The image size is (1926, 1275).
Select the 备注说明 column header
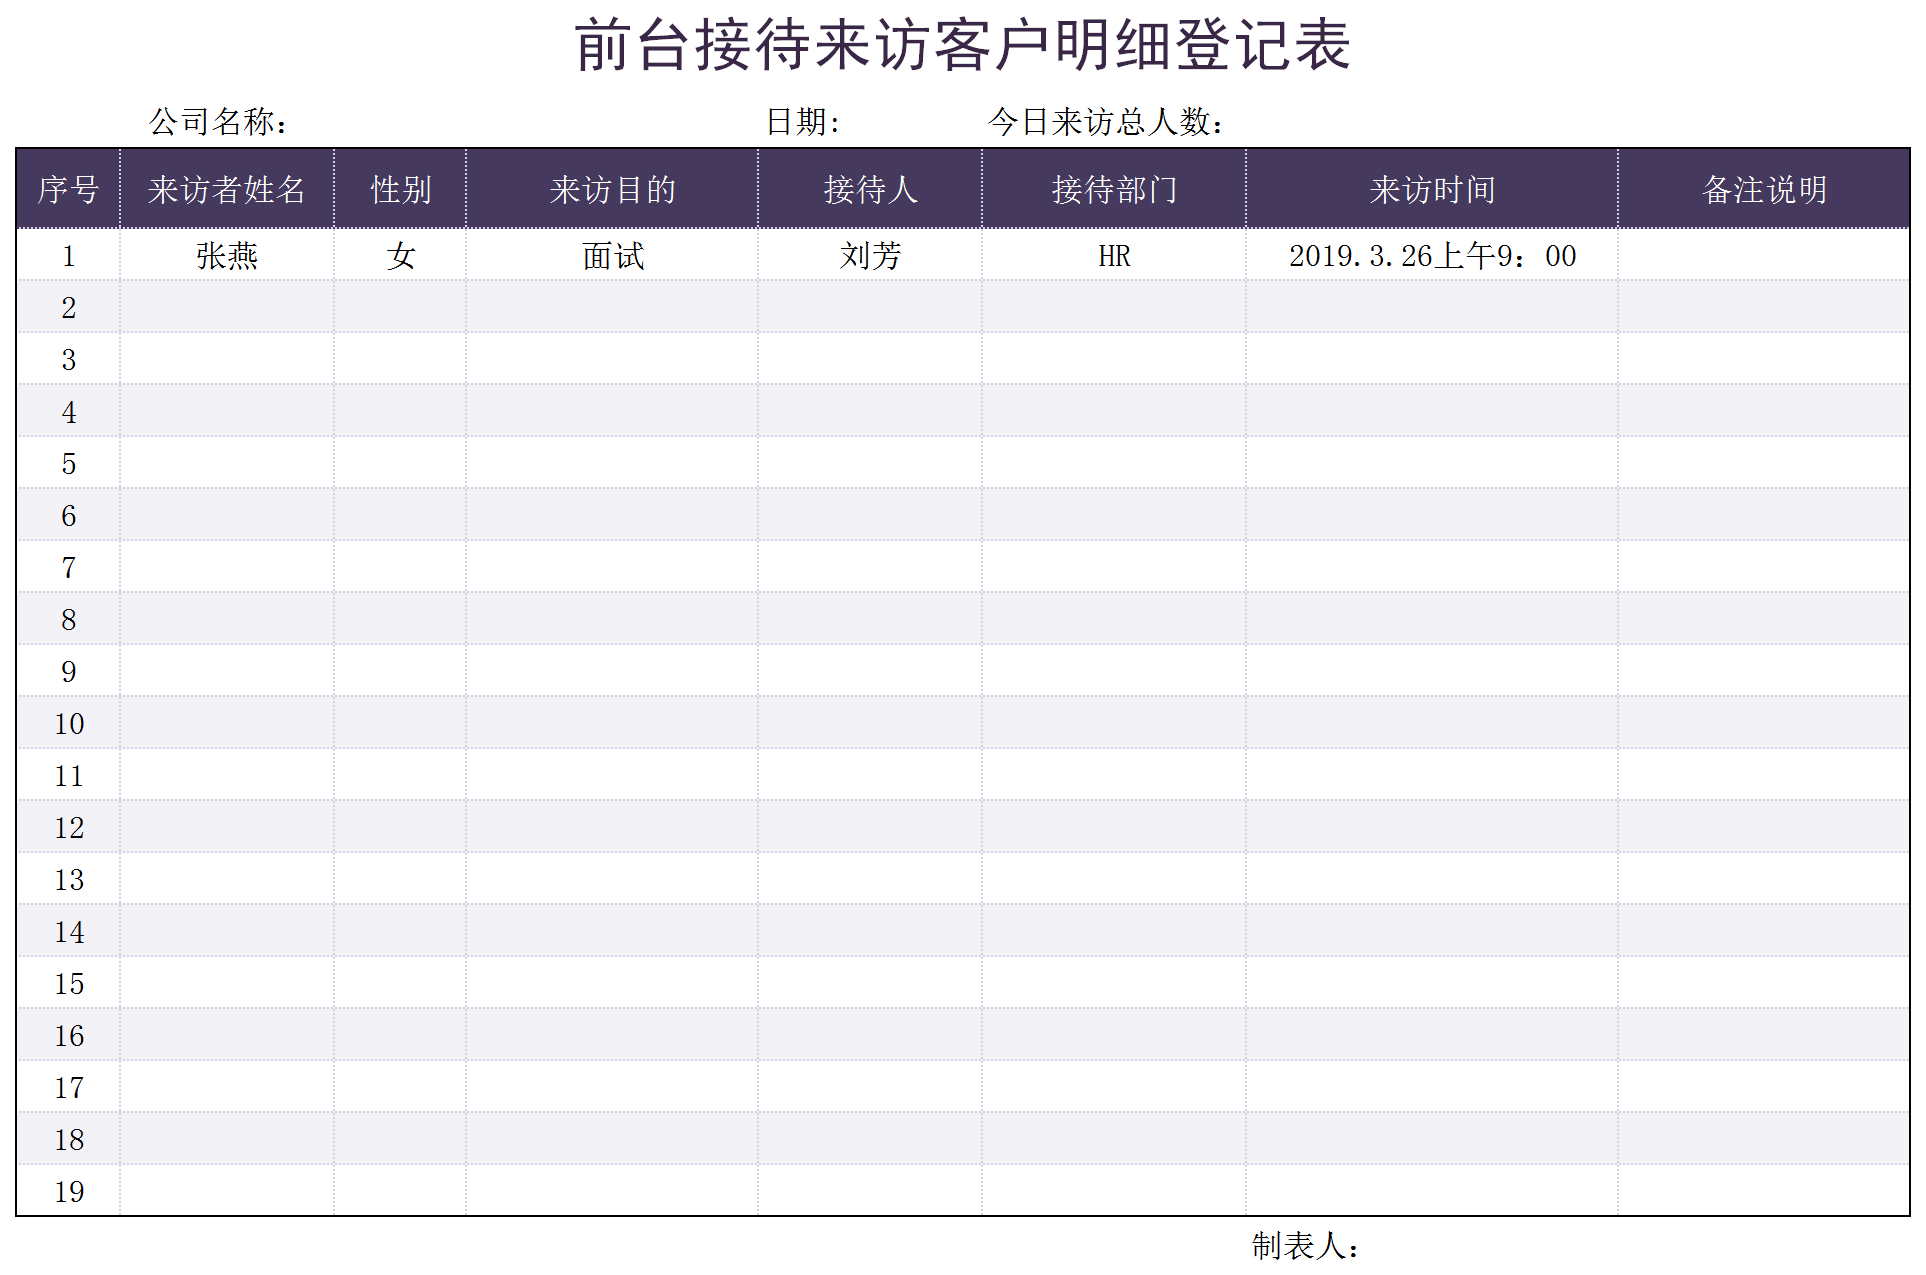[1764, 189]
